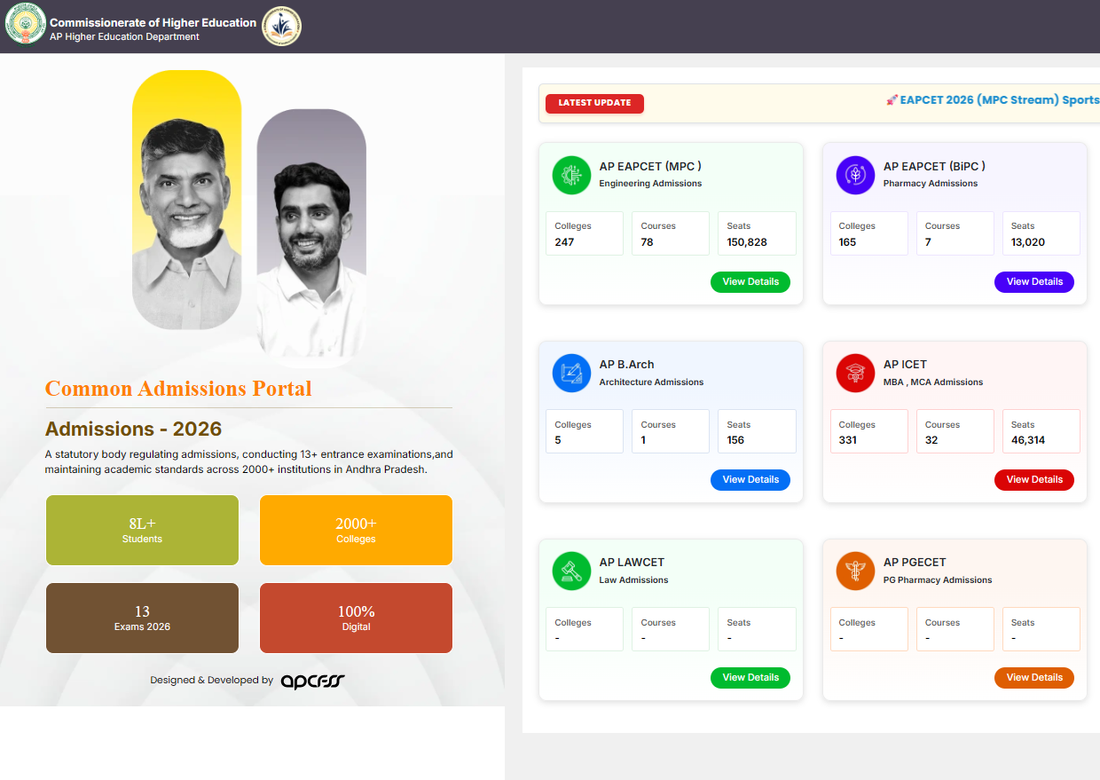1100x780 pixels.
Task: Select the 100% Digital stat tile
Action: click(x=356, y=618)
